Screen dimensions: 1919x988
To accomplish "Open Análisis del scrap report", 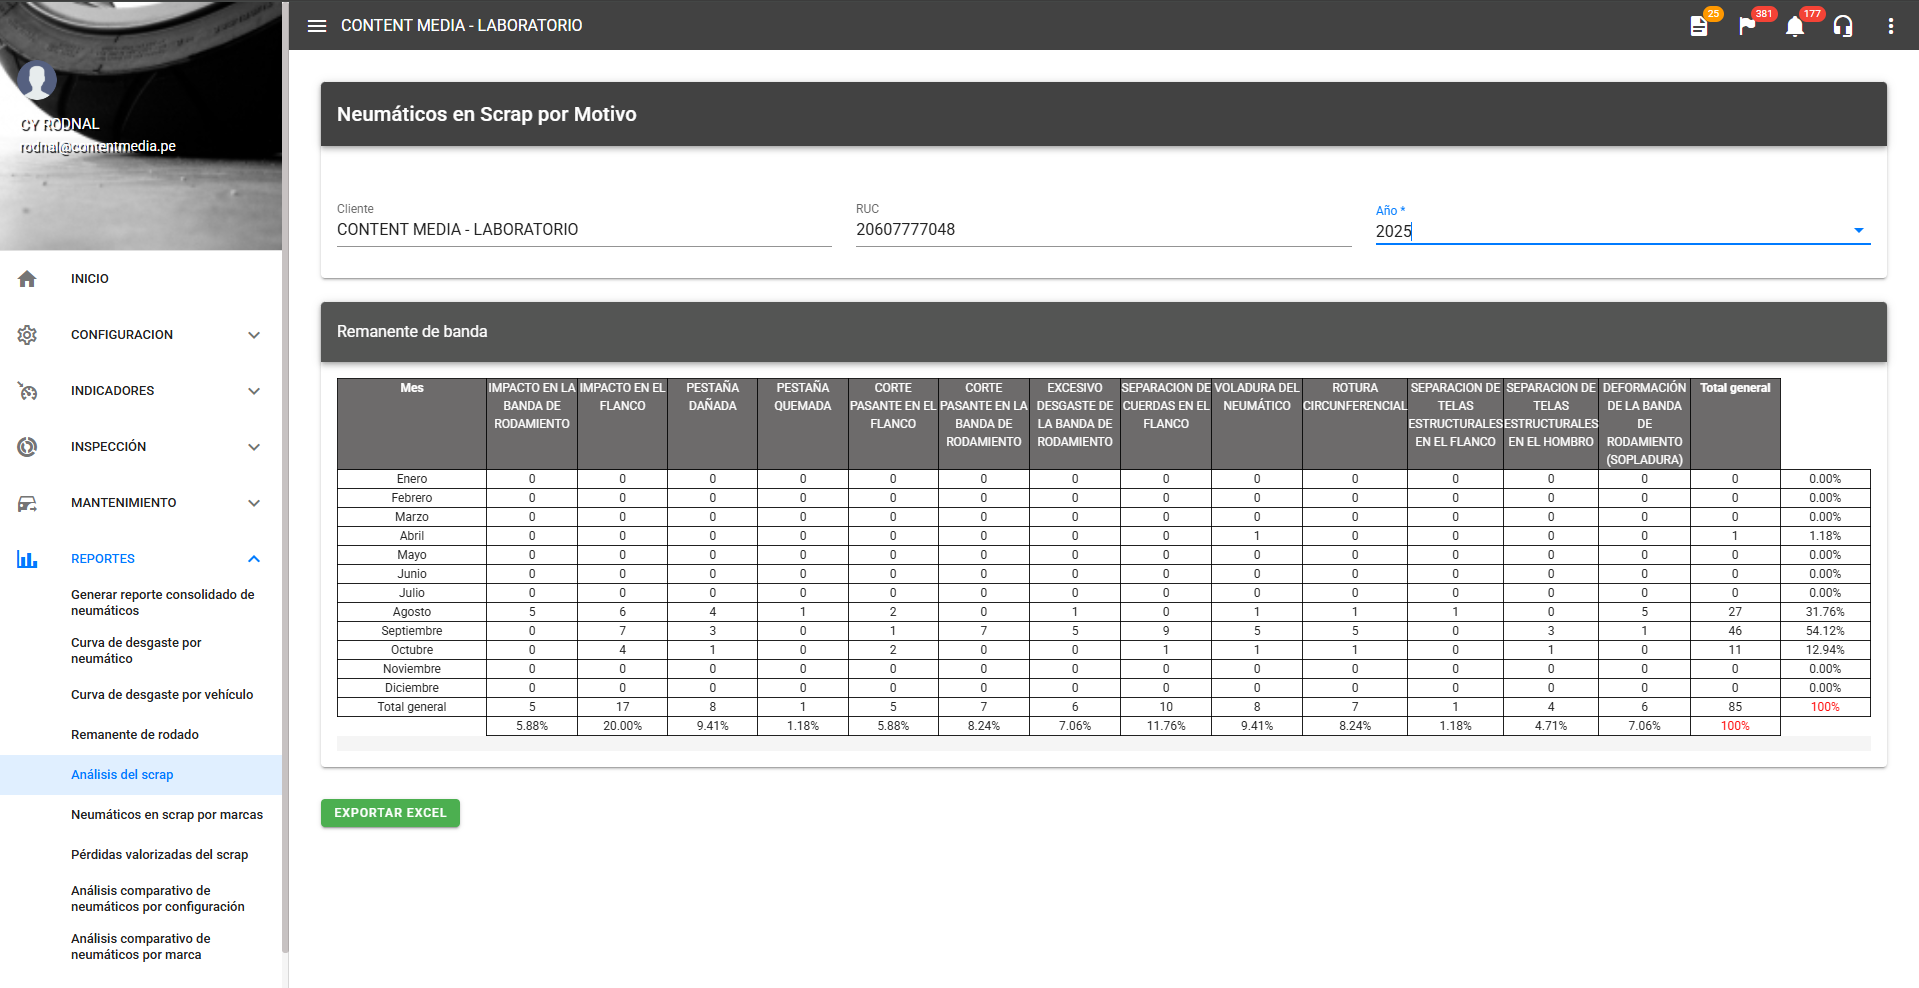I will [x=122, y=775].
